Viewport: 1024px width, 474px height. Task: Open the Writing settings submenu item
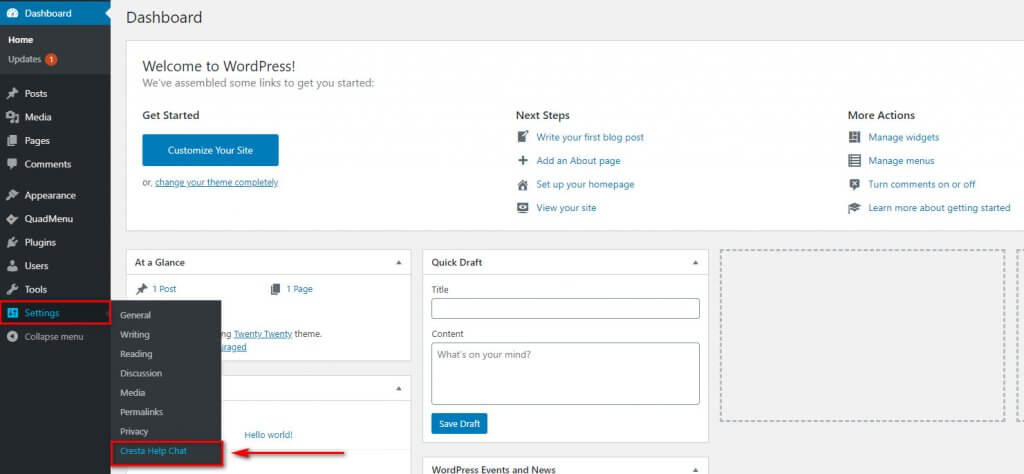click(135, 334)
